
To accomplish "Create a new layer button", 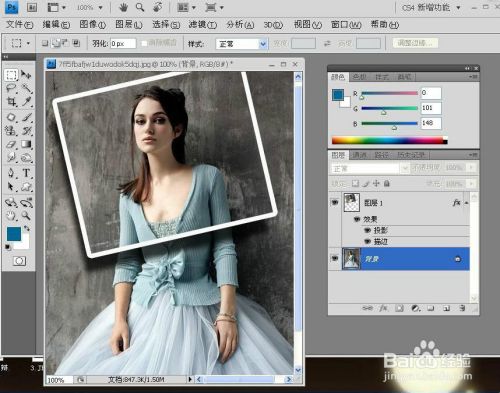I will point(447,308).
